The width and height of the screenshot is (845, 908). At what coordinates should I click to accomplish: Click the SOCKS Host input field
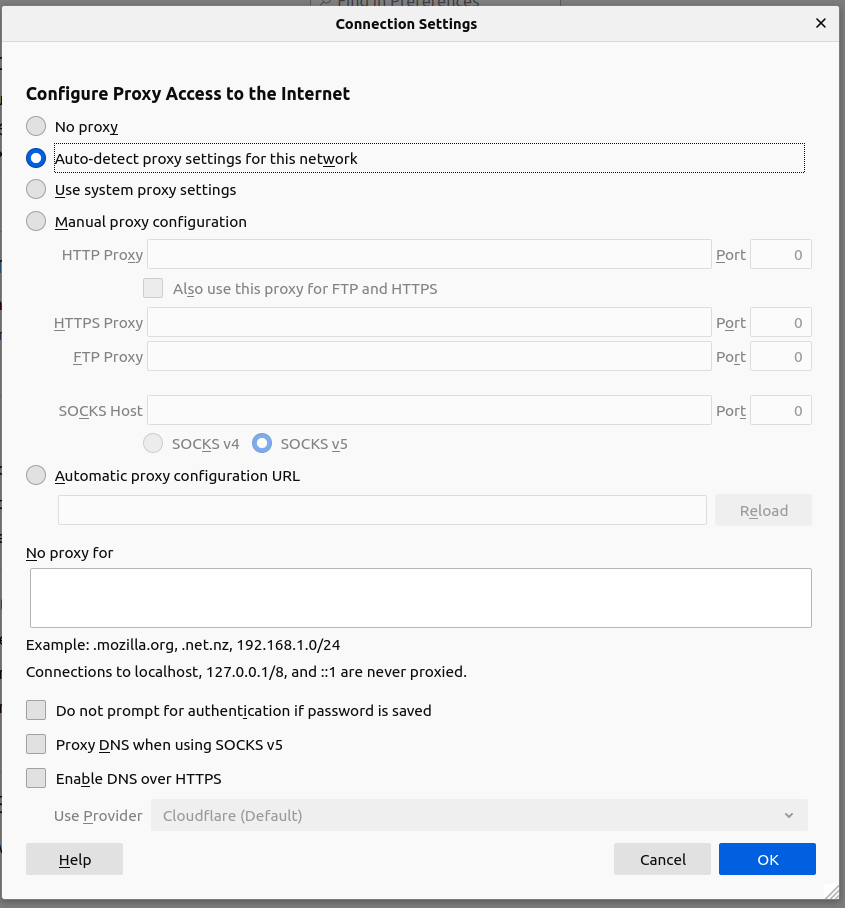pos(430,410)
